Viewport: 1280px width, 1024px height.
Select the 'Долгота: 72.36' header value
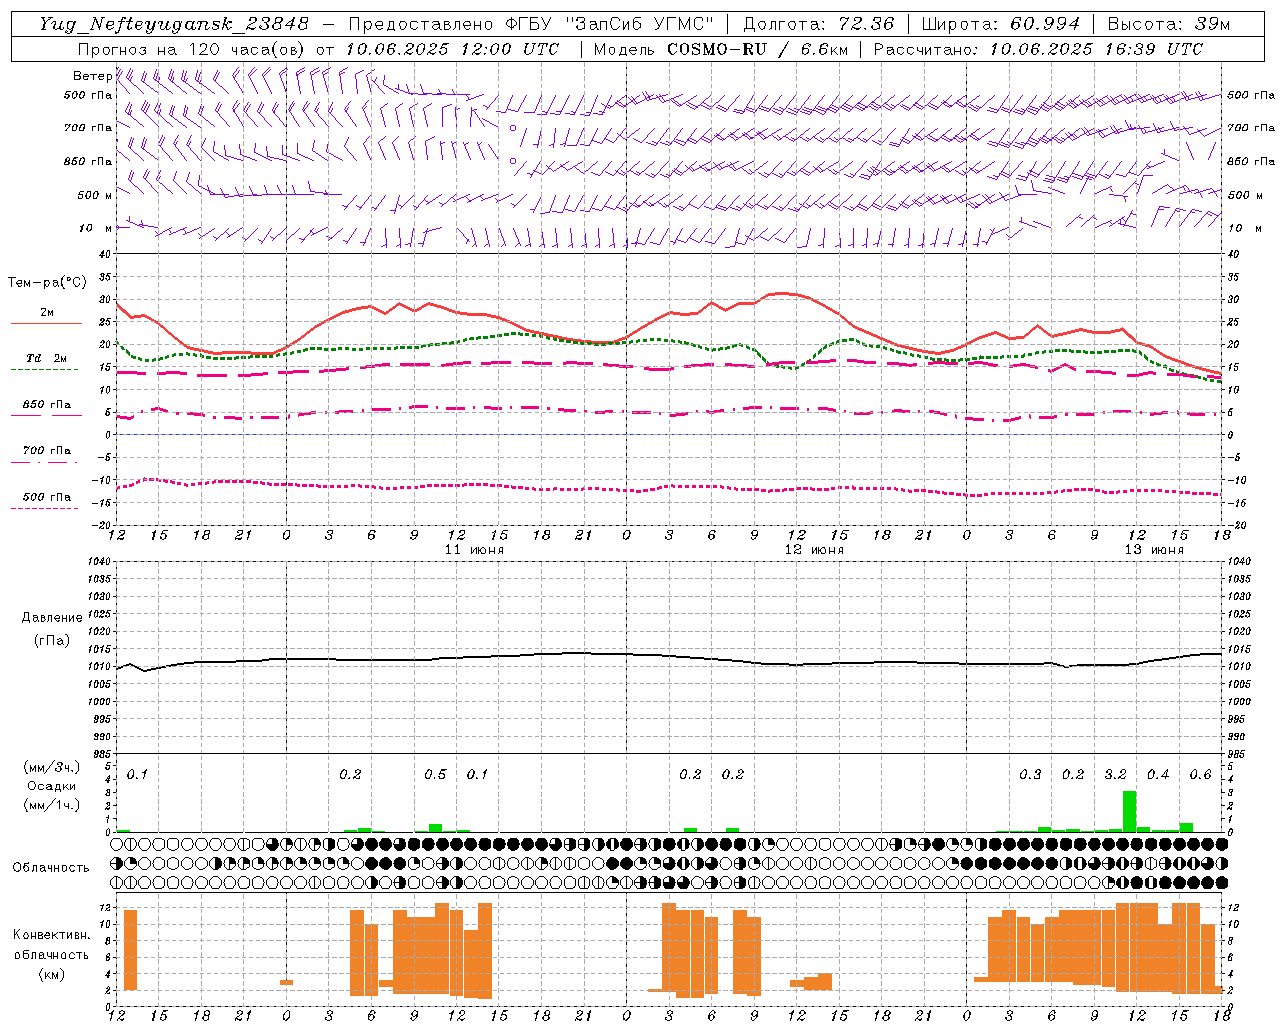click(819, 24)
